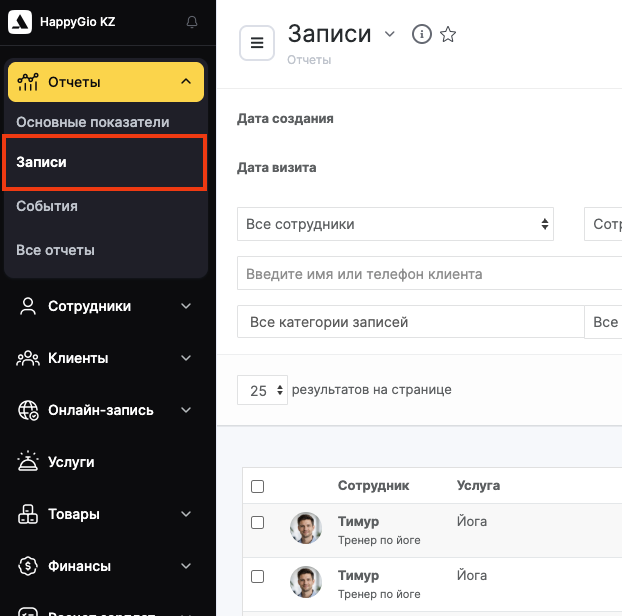Click the Услуги service bell icon
The height and width of the screenshot is (616, 622).
tap(28, 462)
